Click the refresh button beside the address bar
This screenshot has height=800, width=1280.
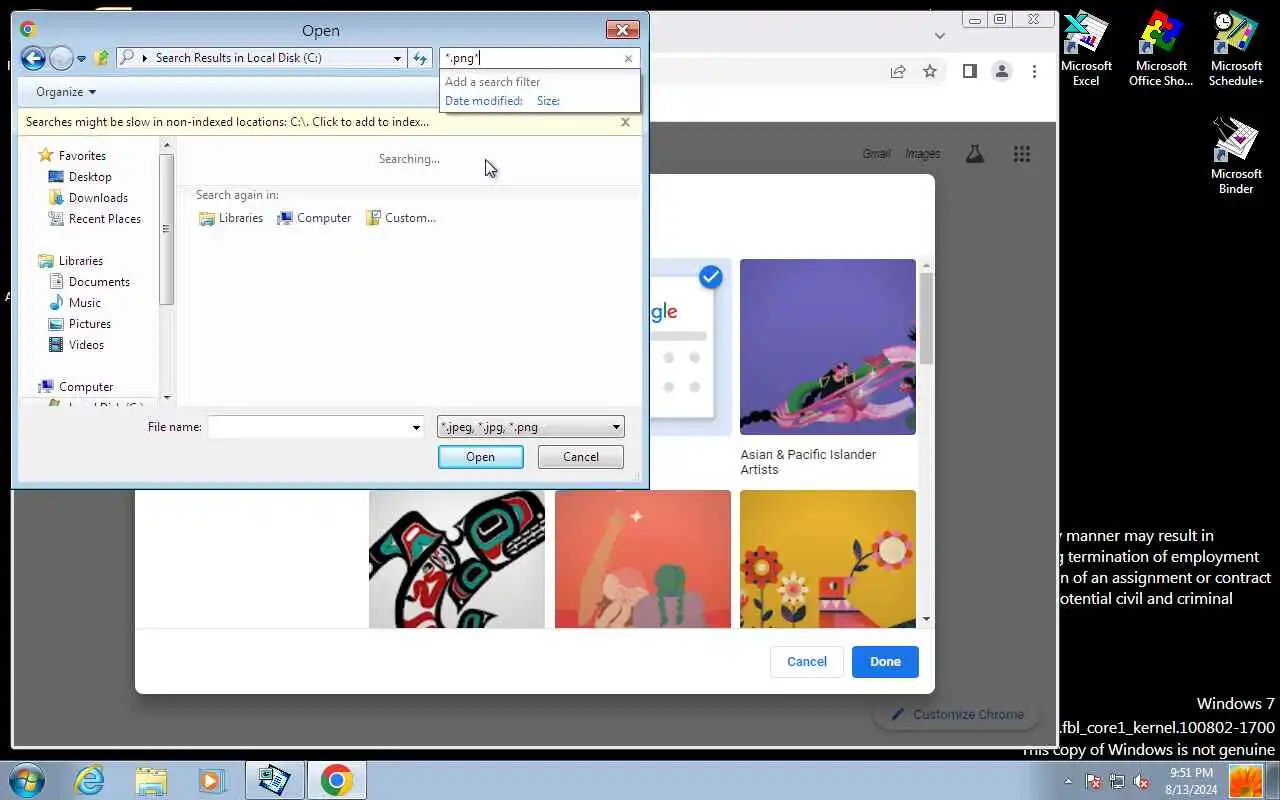click(420, 58)
